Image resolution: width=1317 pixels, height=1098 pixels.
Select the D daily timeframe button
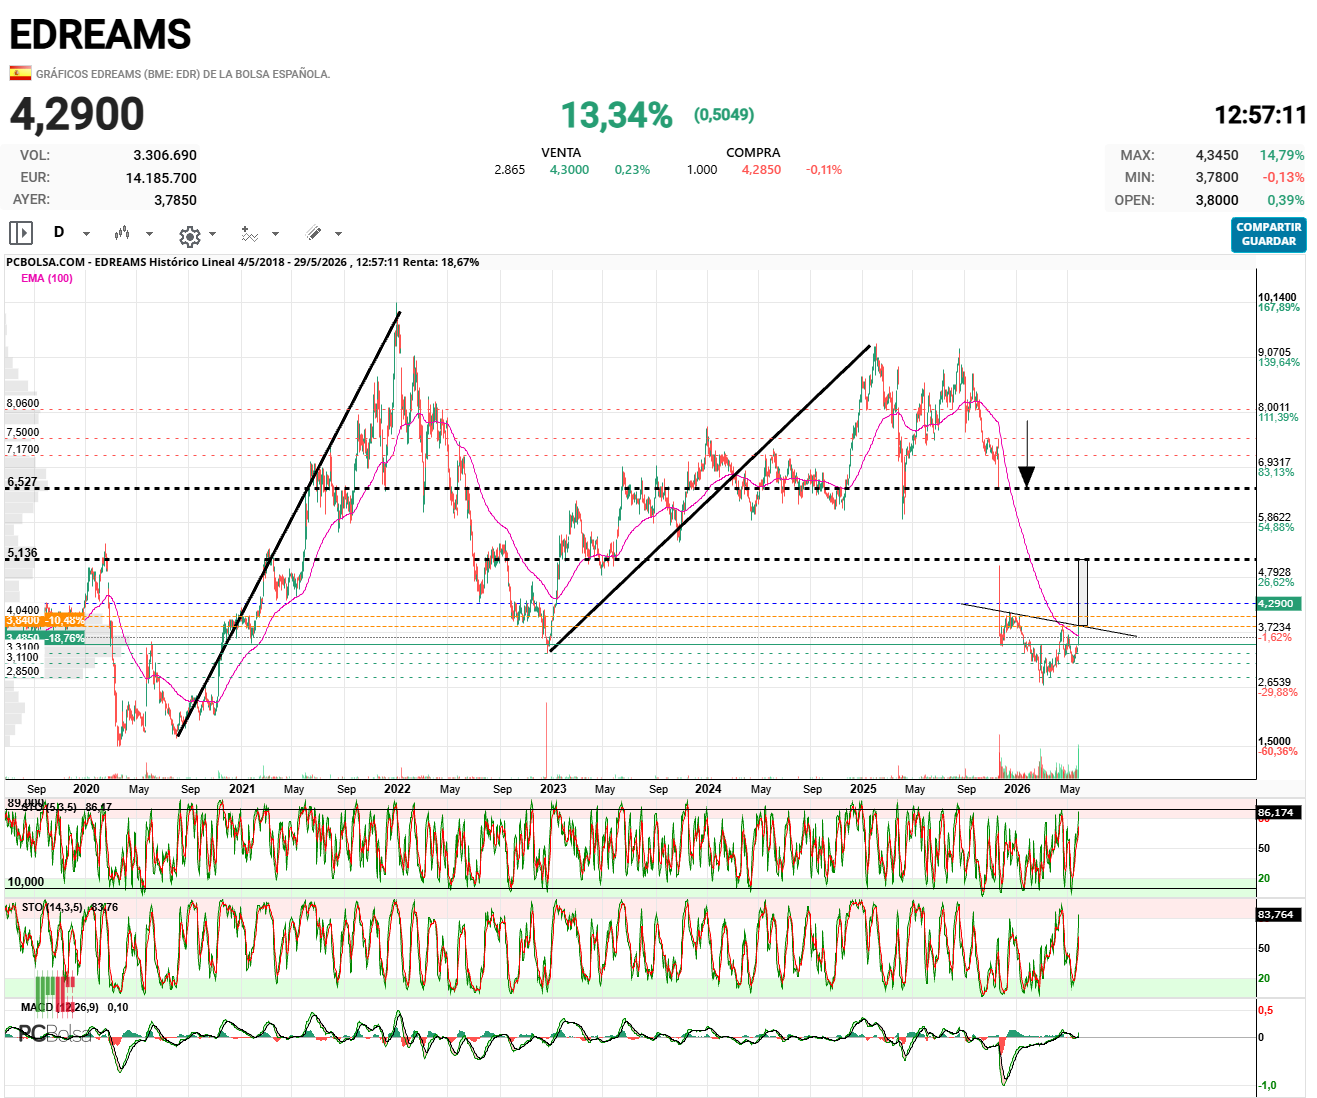(x=59, y=232)
